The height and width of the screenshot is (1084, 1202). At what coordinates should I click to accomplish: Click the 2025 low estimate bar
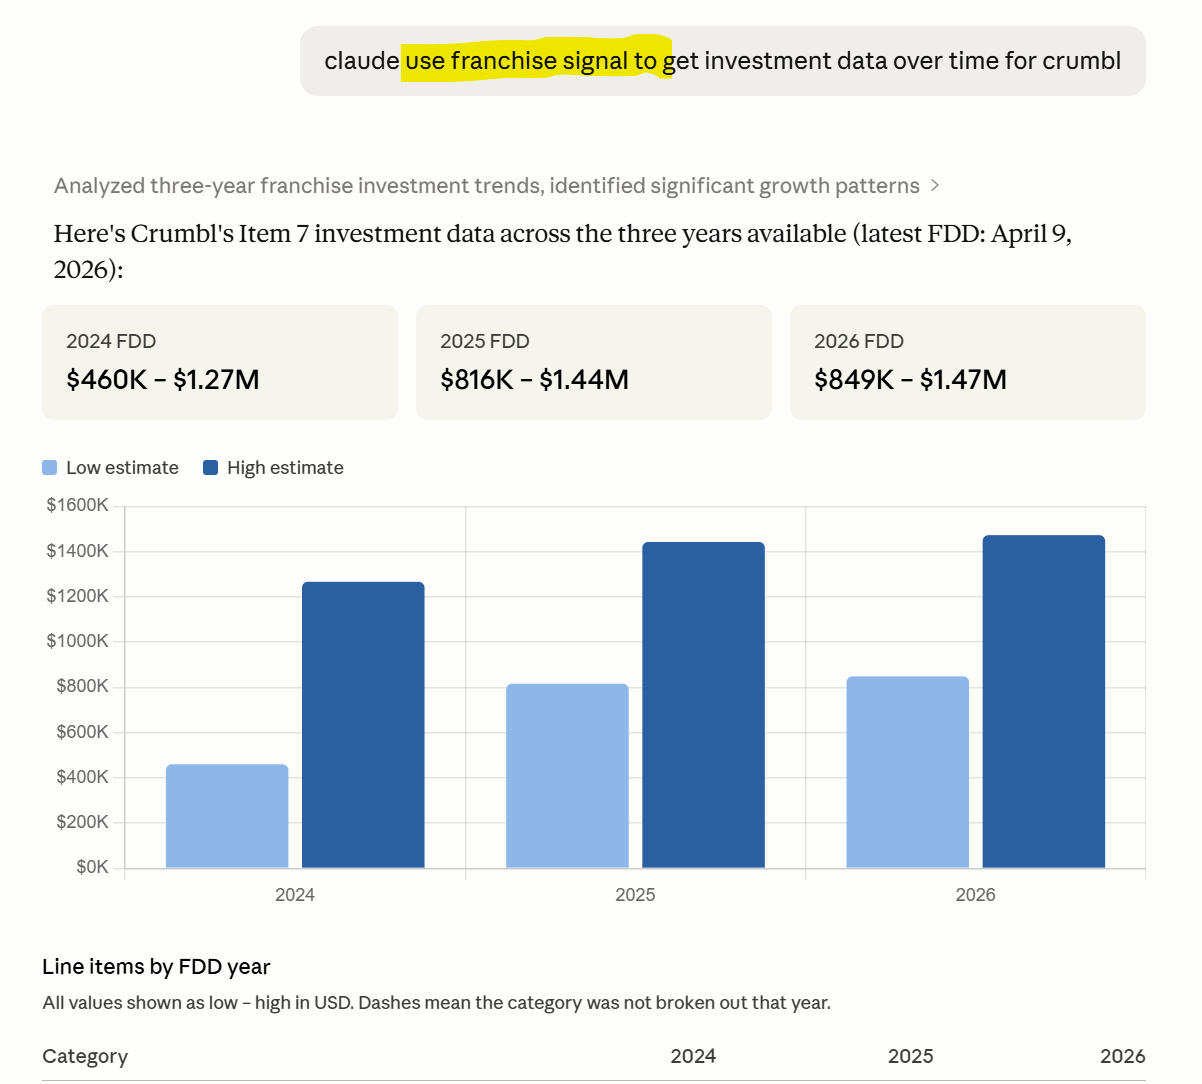click(x=568, y=776)
